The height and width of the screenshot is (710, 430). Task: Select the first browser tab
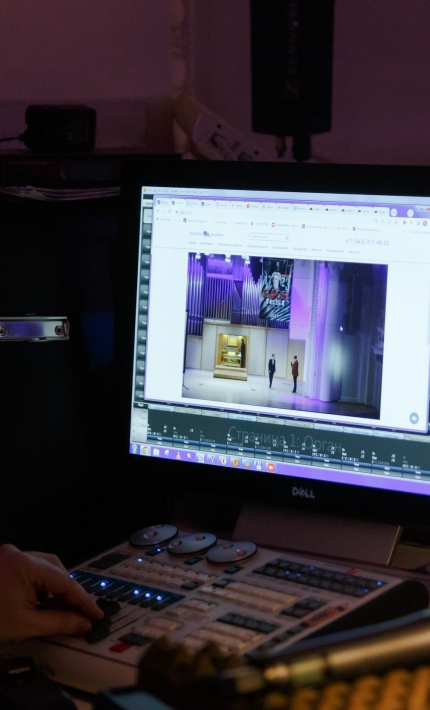[x=162, y=202]
